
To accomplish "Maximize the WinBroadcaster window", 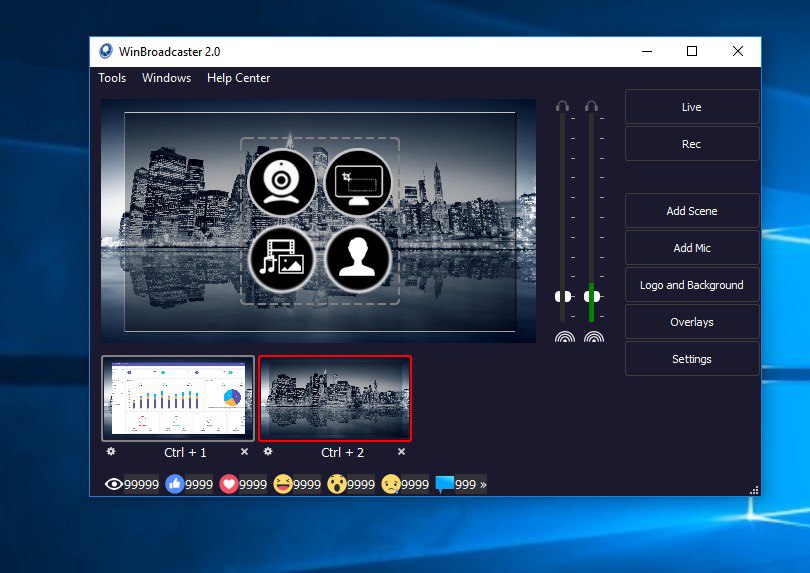I will [x=692, y=51].
